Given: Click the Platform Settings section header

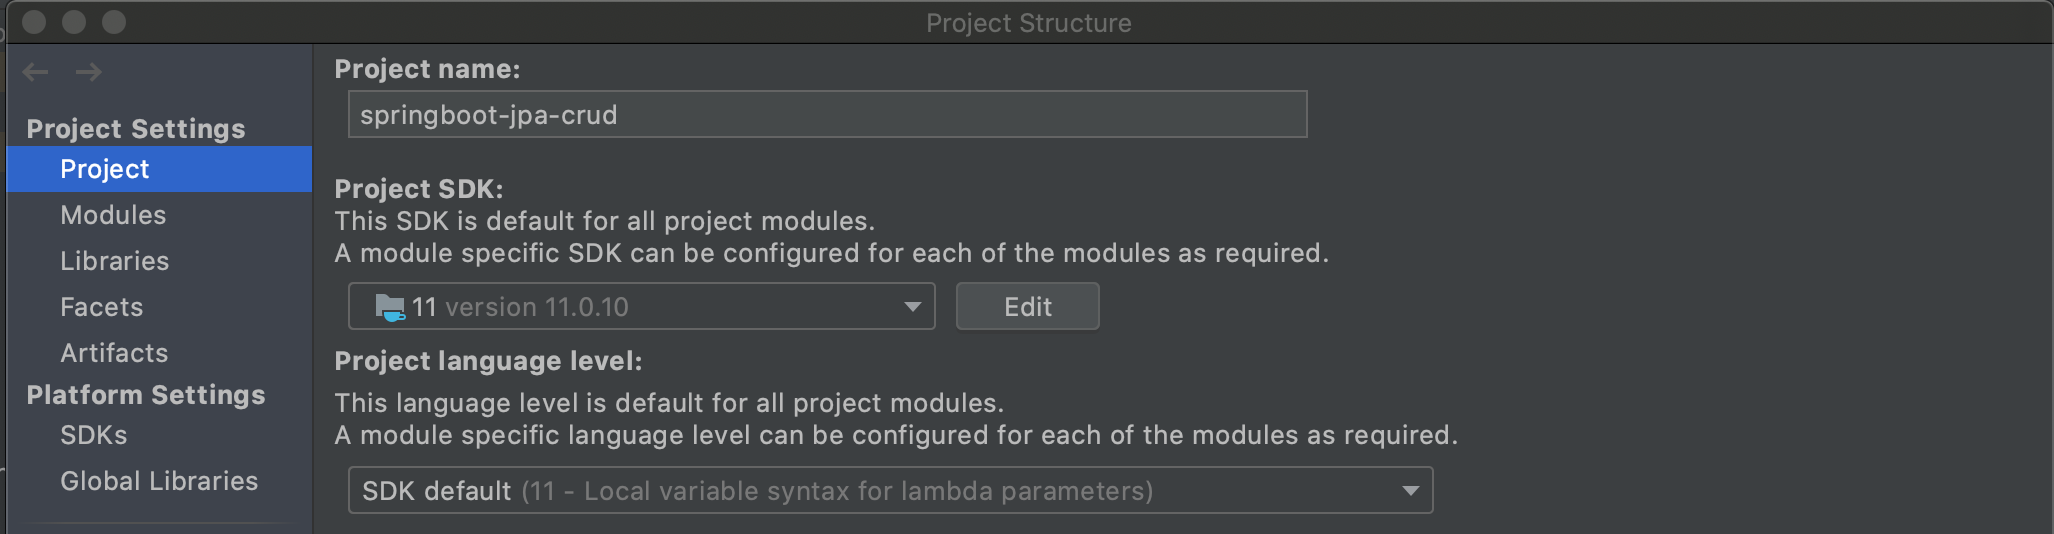Looking at the screenshot, I should 146,395.
